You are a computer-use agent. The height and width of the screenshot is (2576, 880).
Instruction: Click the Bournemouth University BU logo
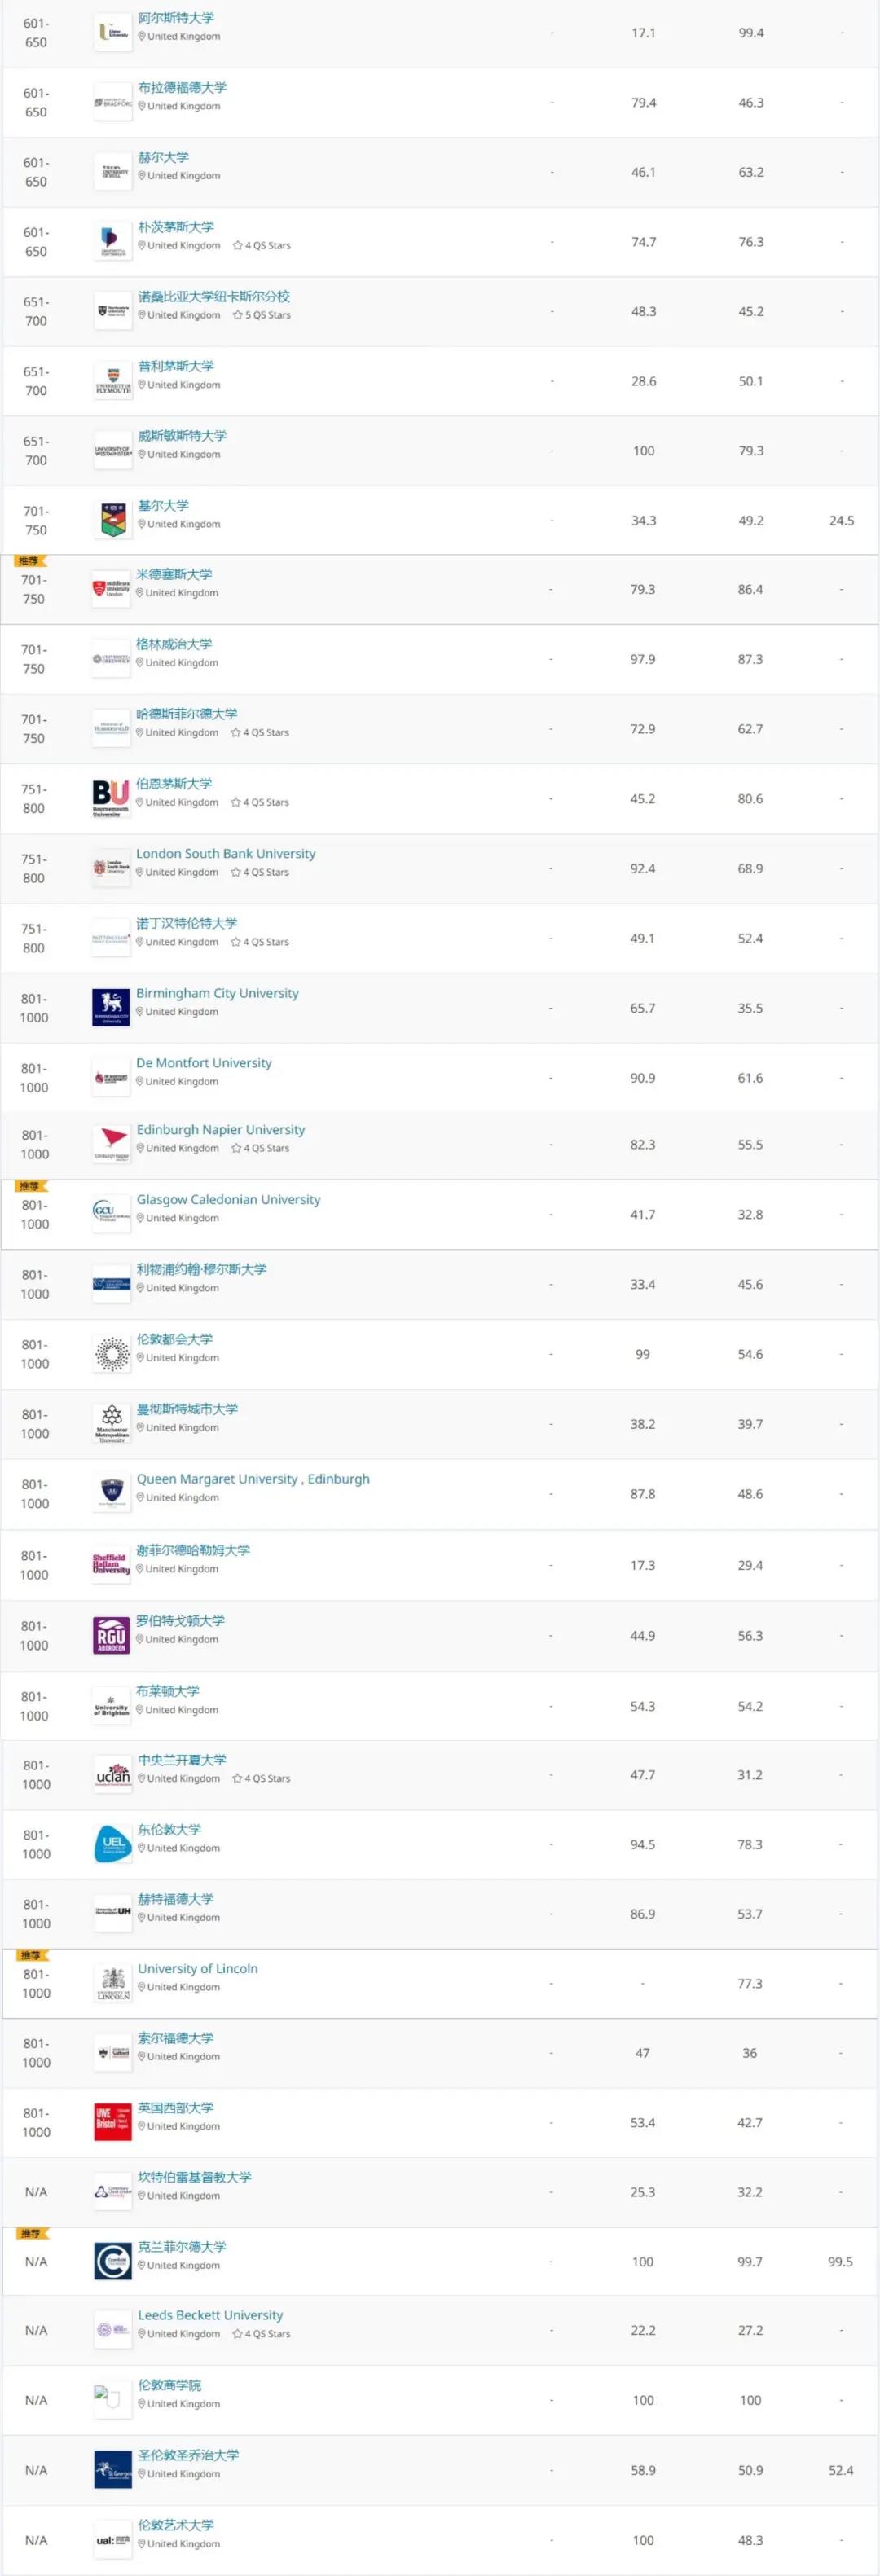coord(111,798)
